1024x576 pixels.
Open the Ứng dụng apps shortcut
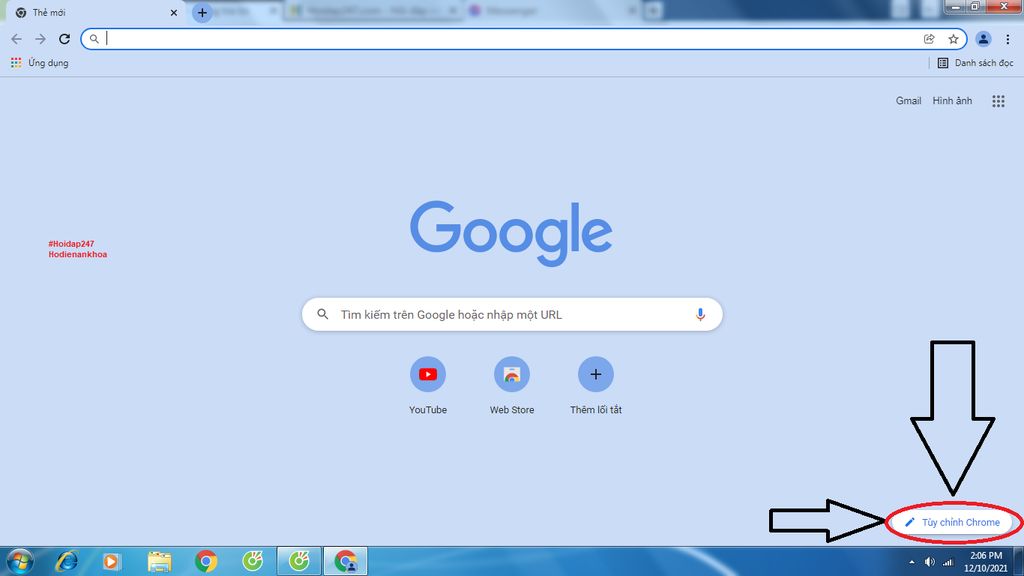coord(39,63)
